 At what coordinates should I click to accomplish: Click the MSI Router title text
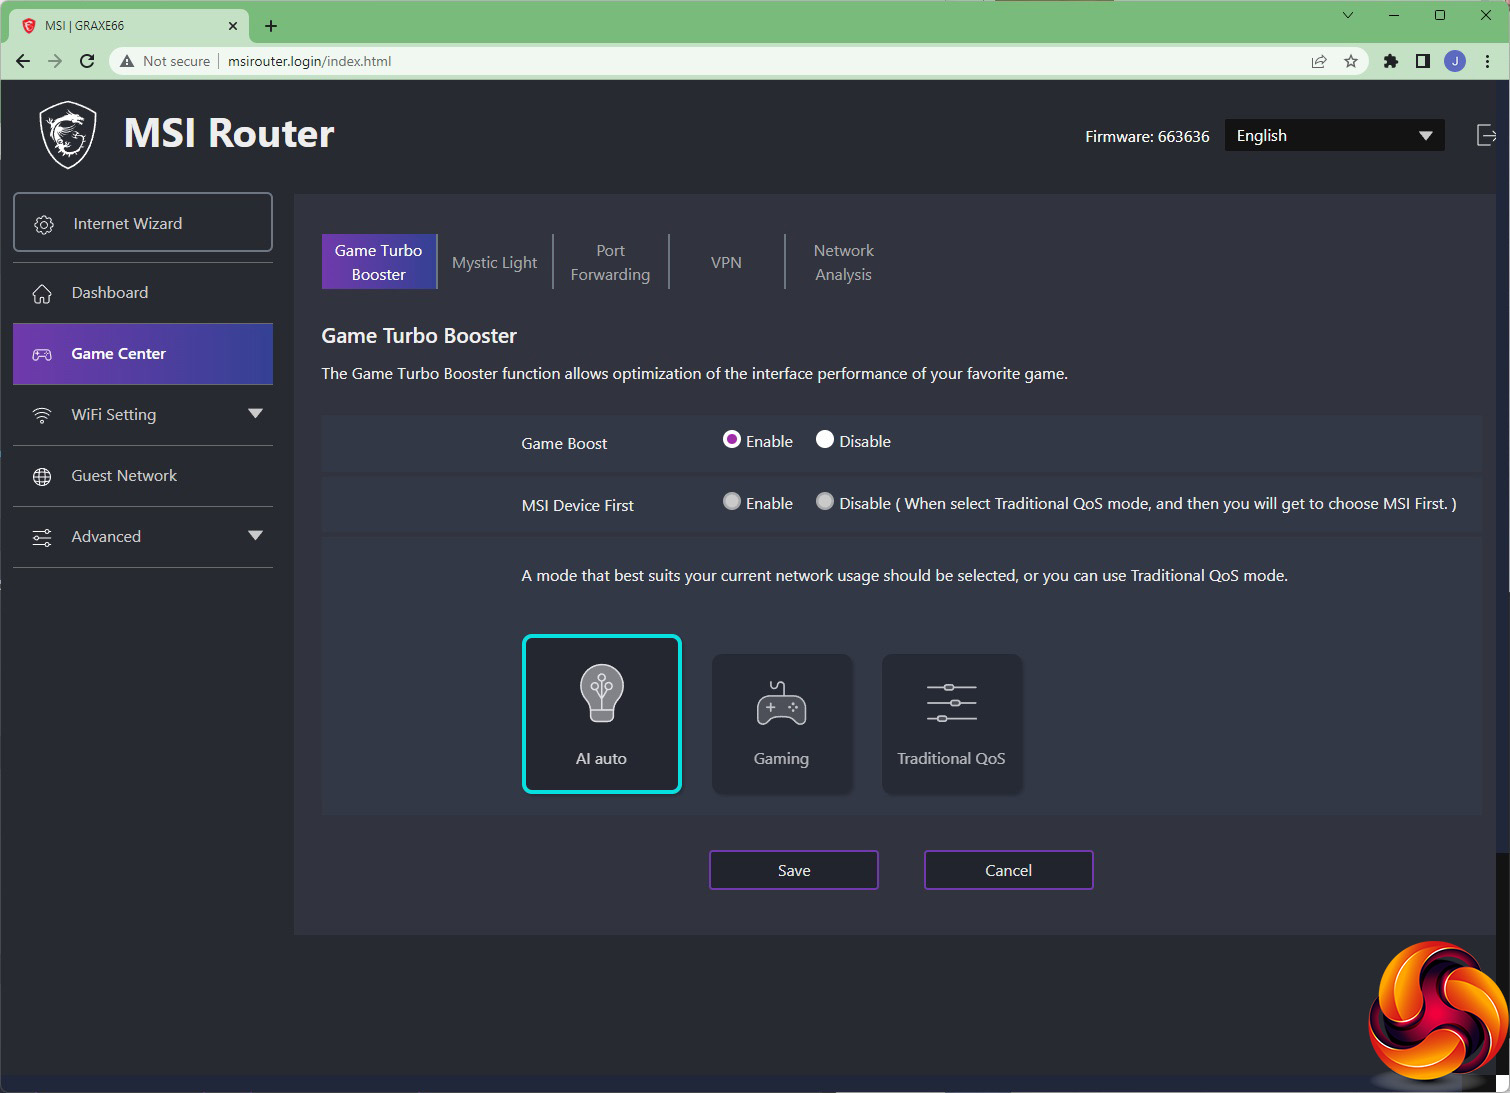[x=229, y=133]
